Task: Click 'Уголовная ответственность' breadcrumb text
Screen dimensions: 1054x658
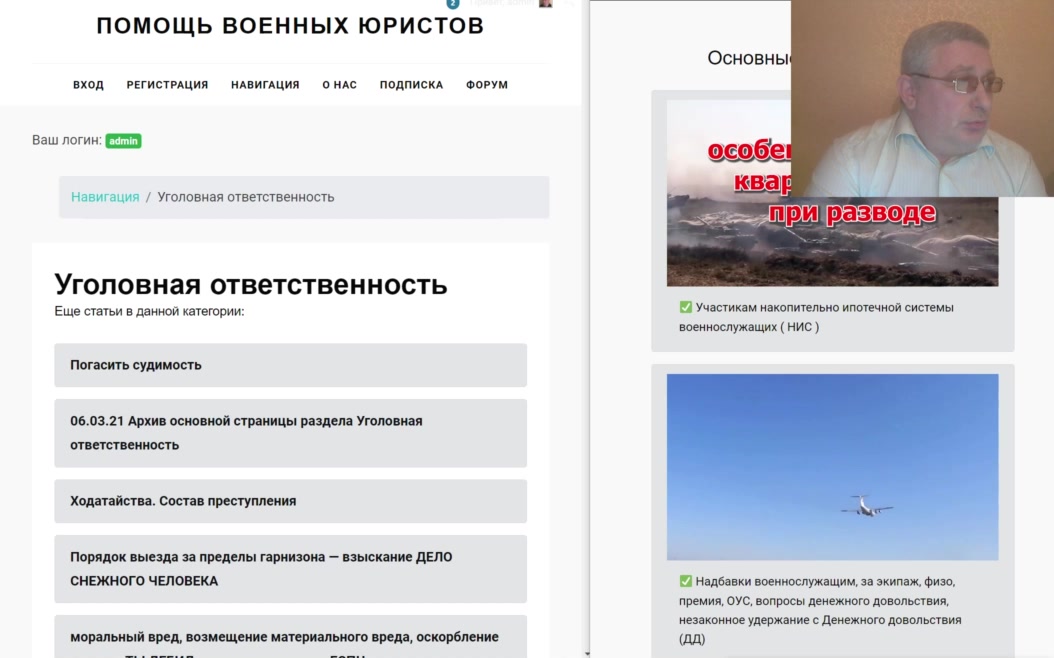Action: (245, 197)
